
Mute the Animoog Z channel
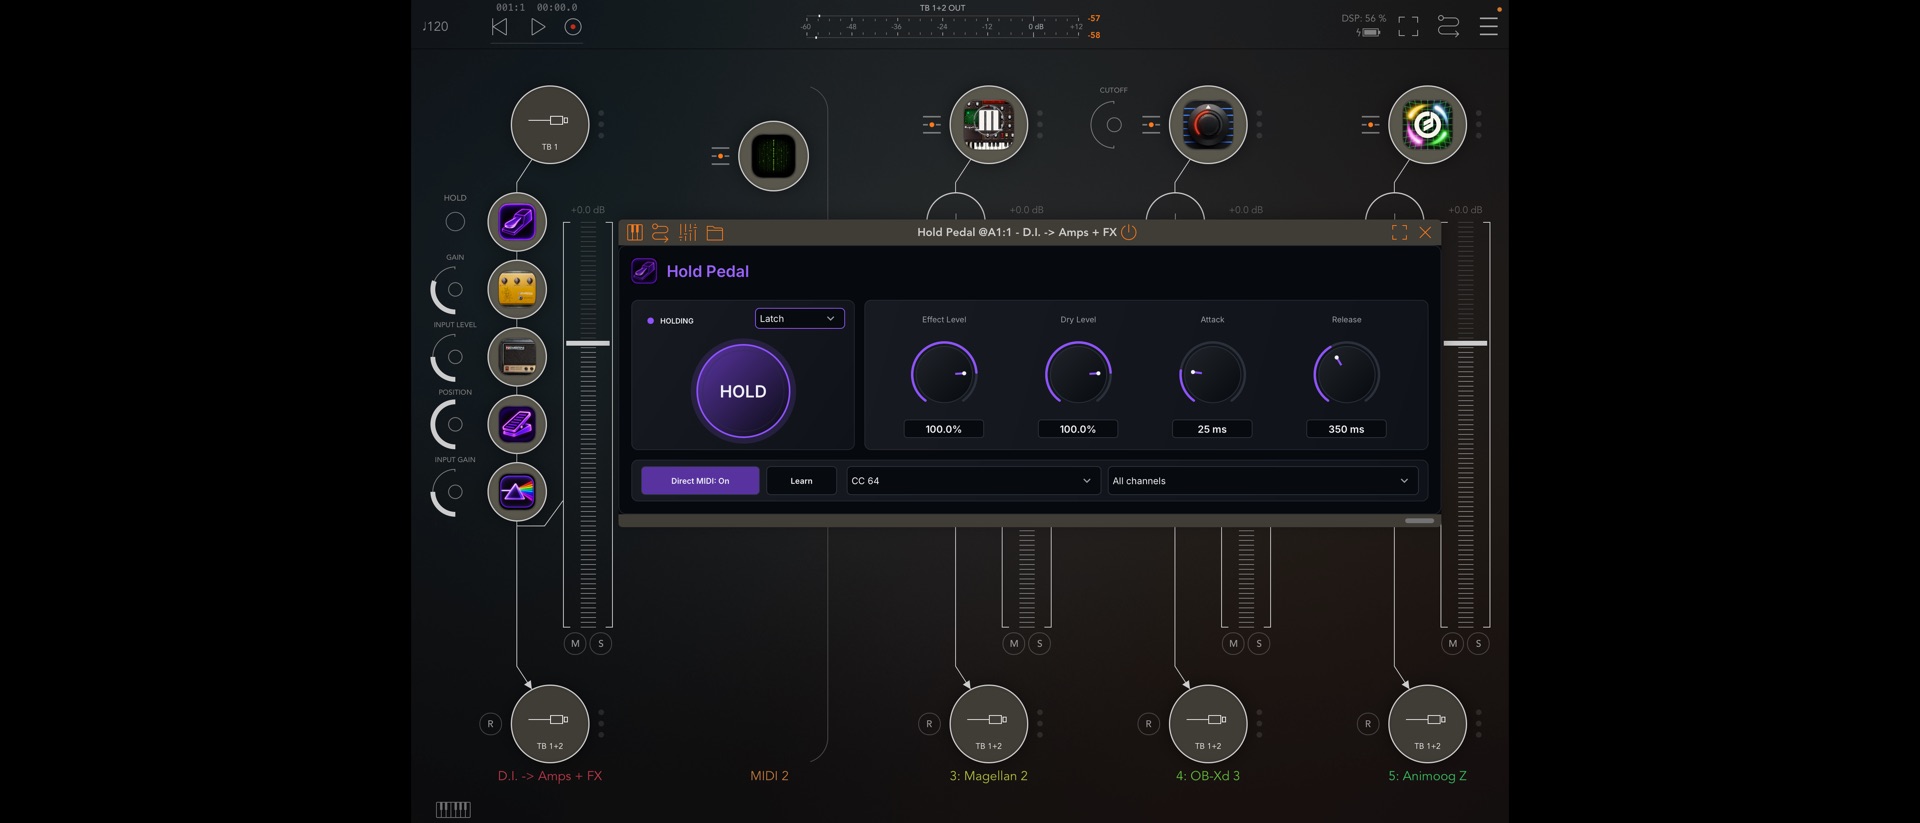pyautogui.click(x=1453, y=644)
